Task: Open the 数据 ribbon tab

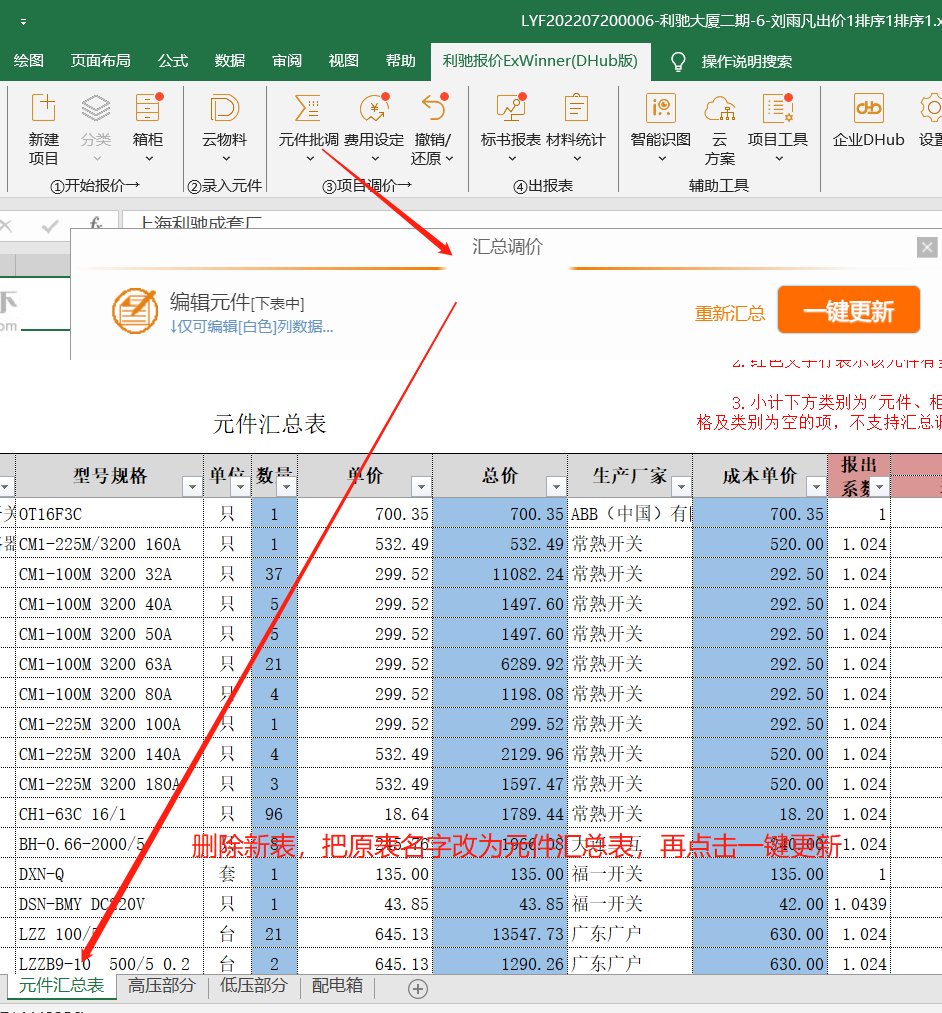Action: tap(229, 61)
